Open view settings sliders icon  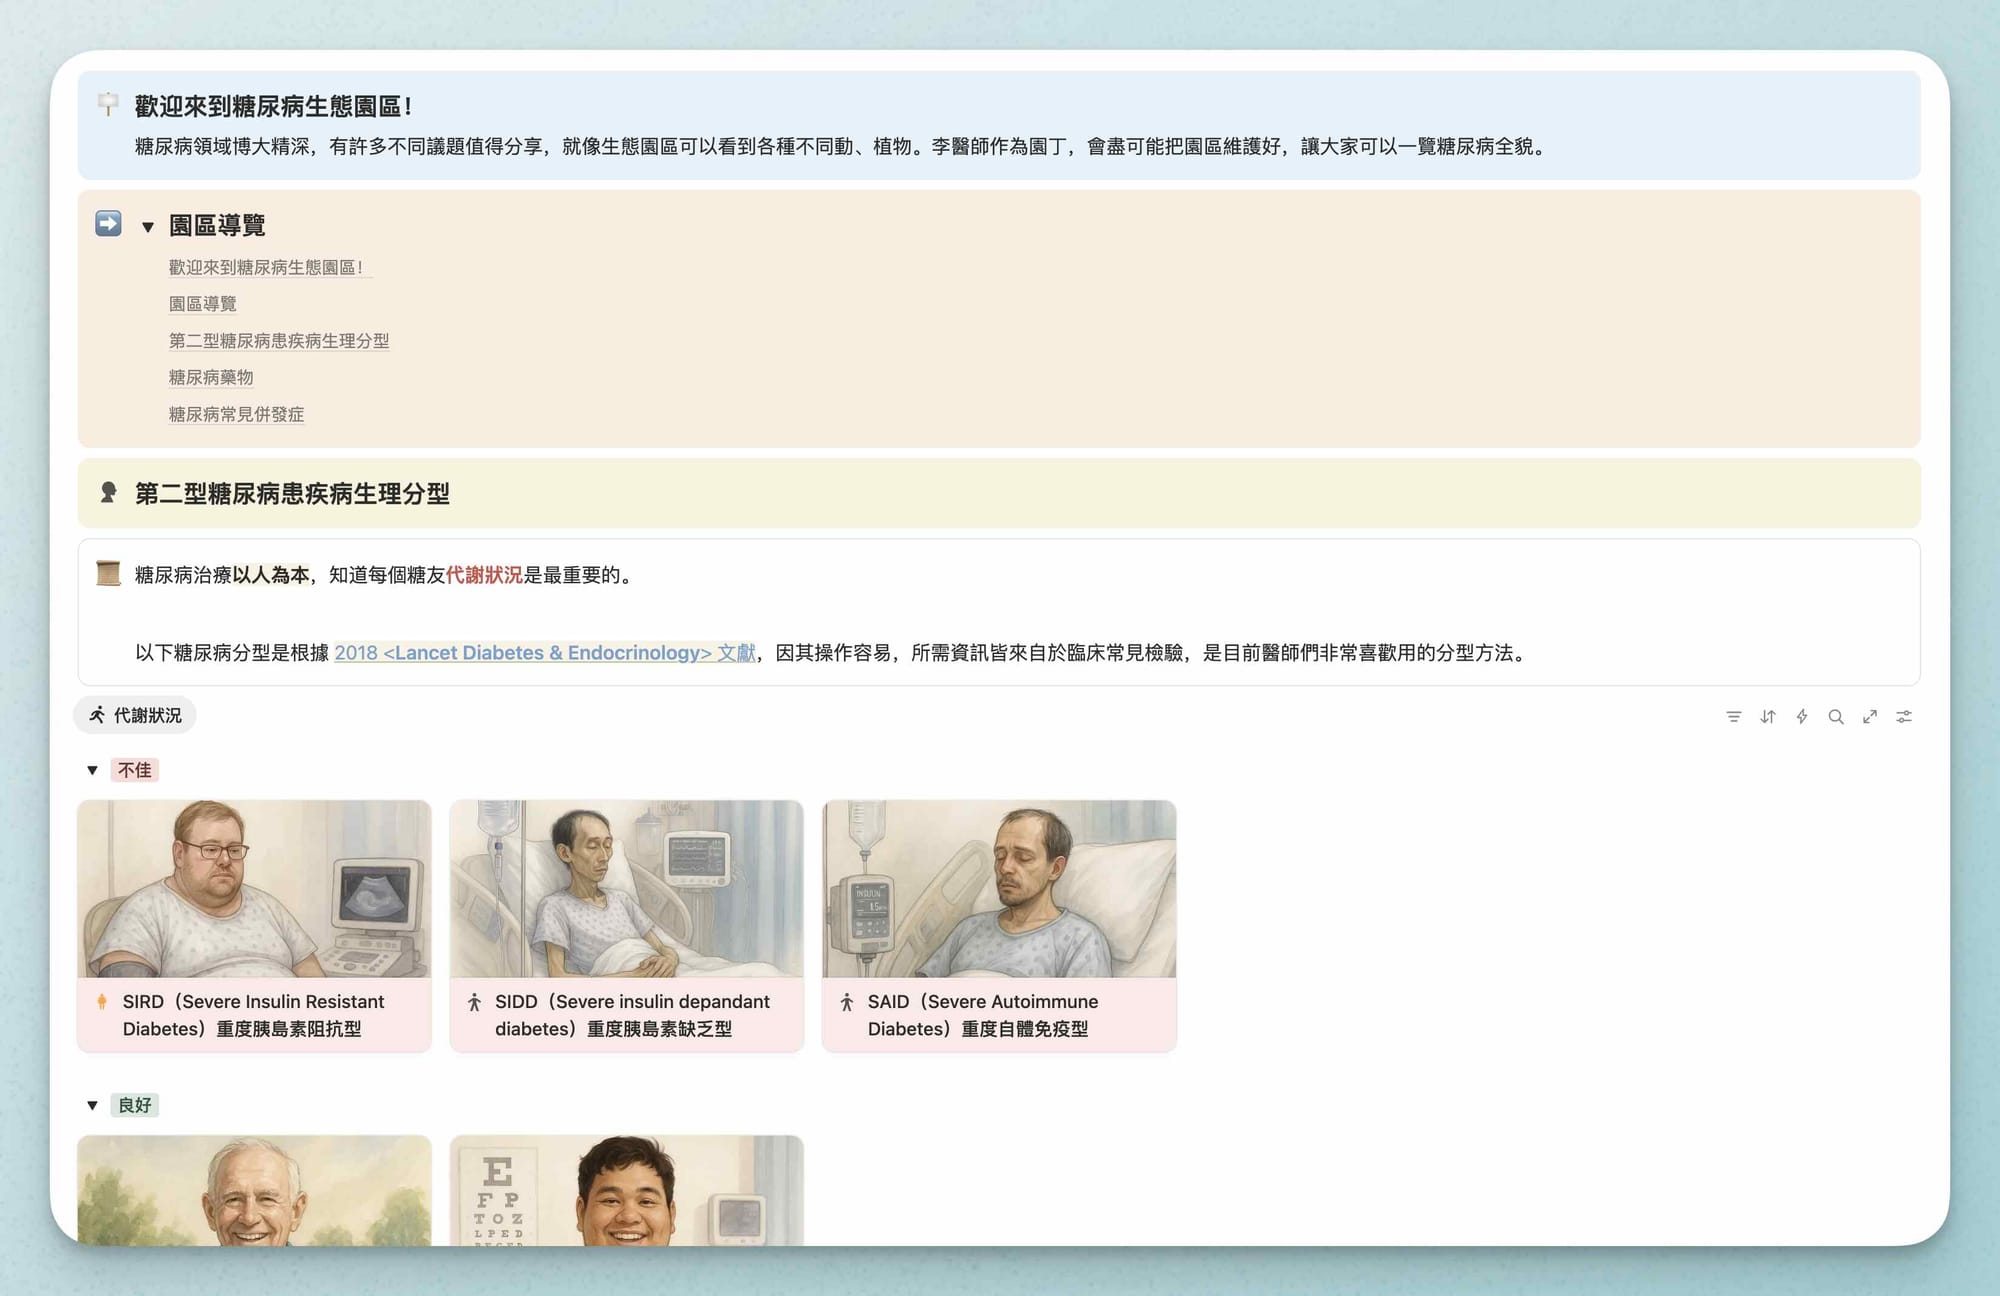pos(1903,716)
